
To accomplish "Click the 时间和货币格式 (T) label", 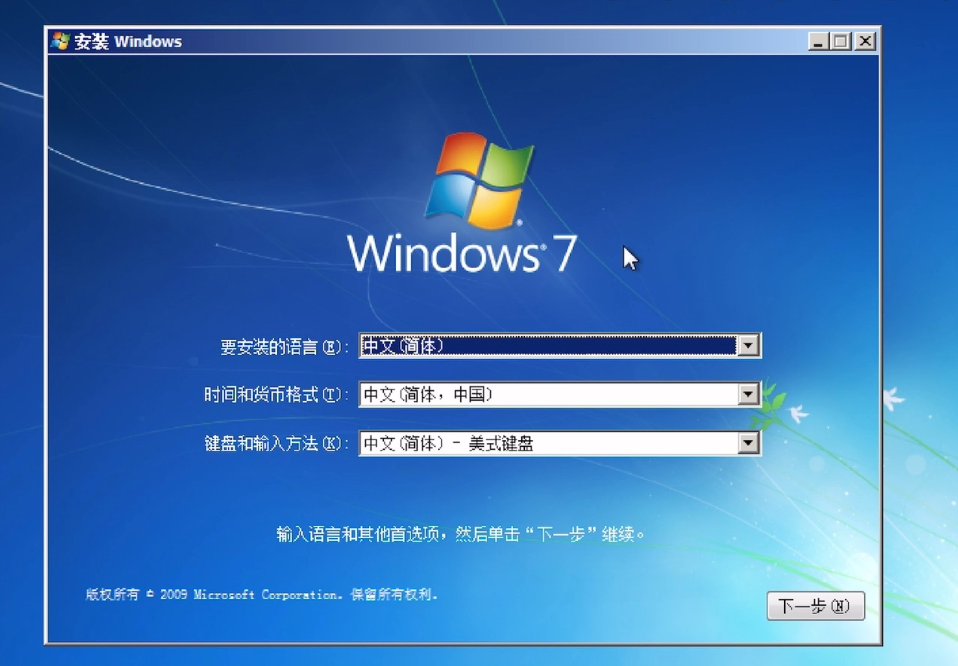I will tap(276, 395).
